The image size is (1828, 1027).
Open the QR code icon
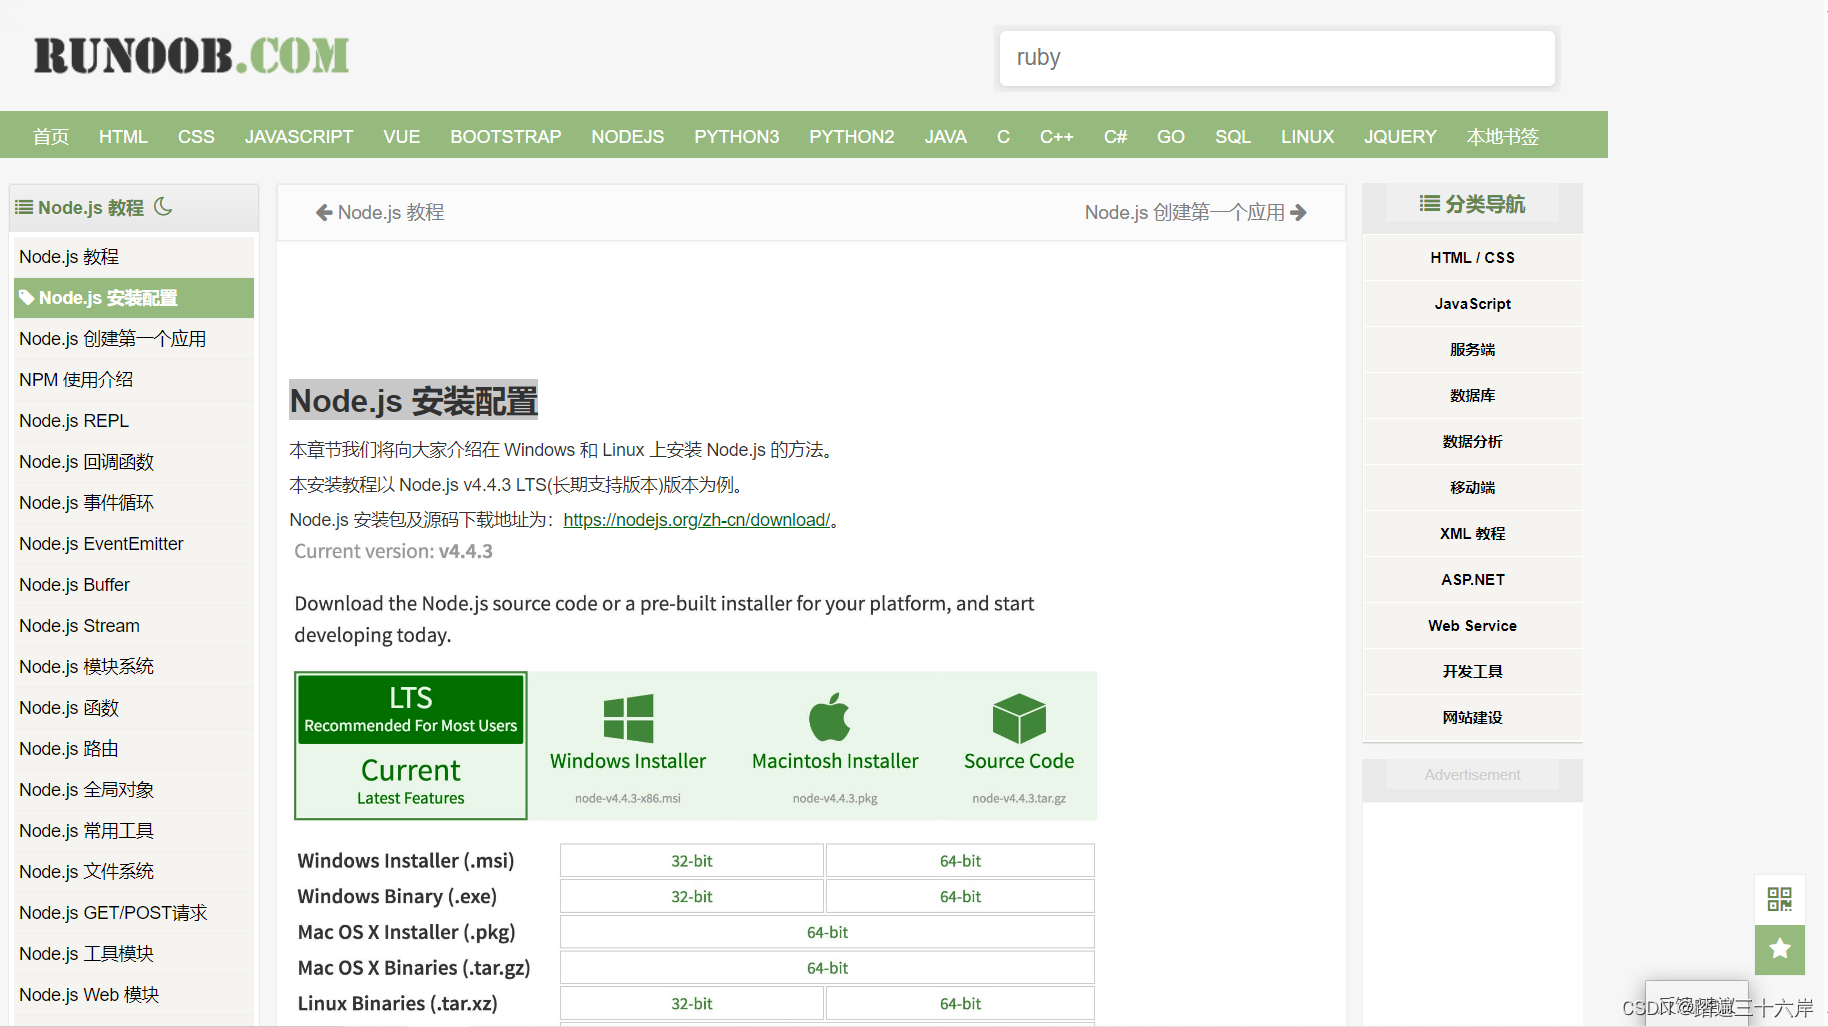[1779, 899]
